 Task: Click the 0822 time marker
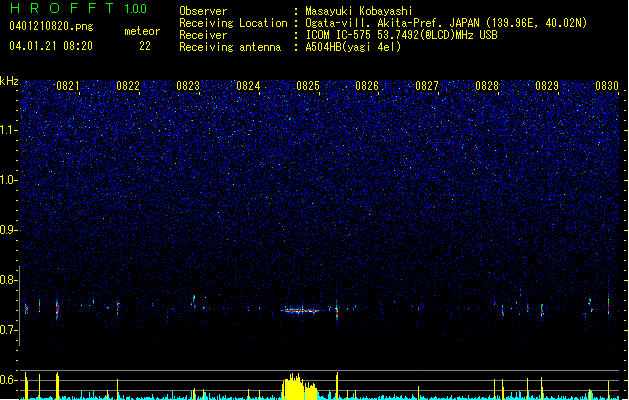click(x=128, y=86)
